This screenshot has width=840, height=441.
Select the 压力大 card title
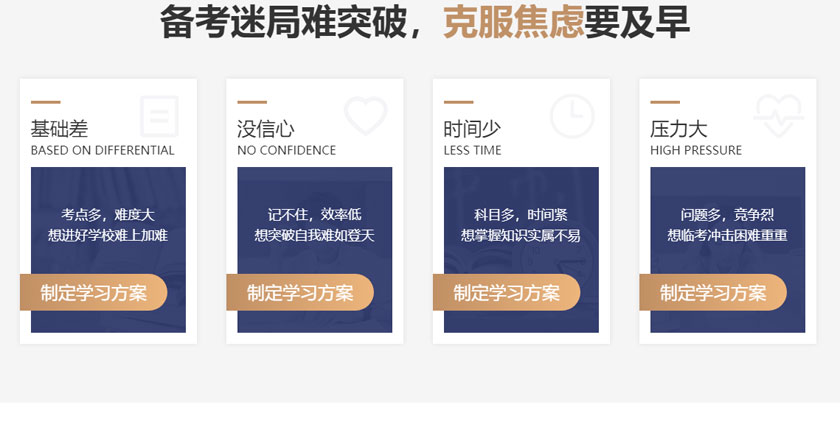(x=679, y=129)
